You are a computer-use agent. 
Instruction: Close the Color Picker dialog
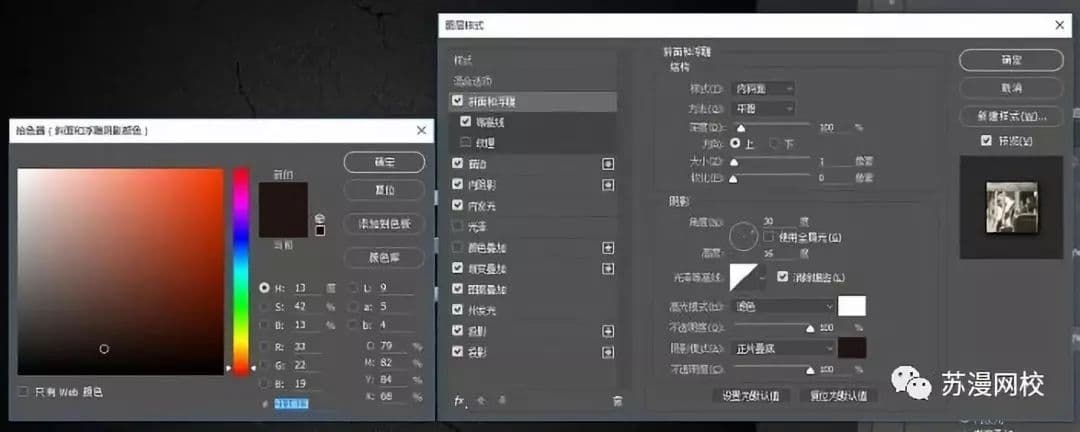(x=422, y=130)
